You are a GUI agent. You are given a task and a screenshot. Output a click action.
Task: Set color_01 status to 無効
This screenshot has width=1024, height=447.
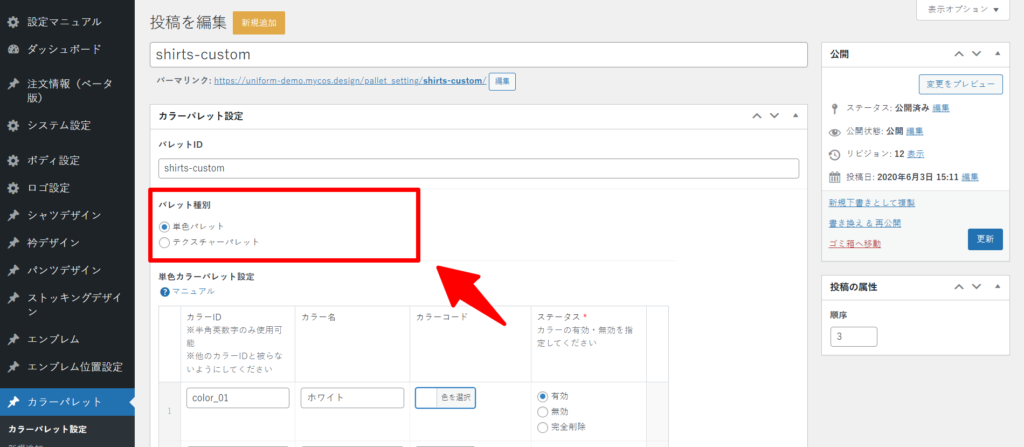tap(542, 412)
